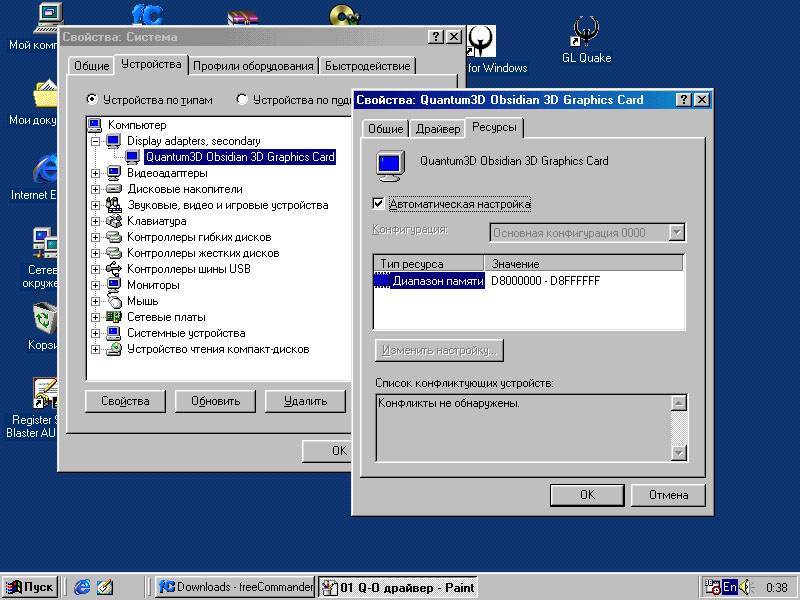800x600 pixels.
Task: Click the Контроллеры гибких дисков icon
Action: pos(114,237)
